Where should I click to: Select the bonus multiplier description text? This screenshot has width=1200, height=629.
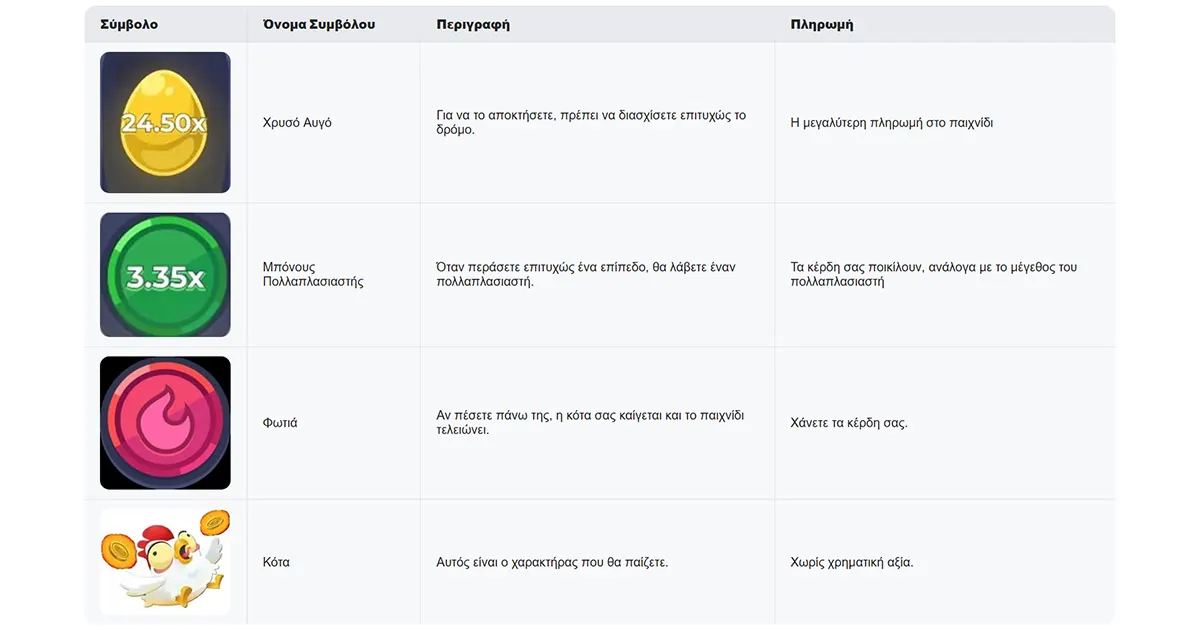[586, 274]
